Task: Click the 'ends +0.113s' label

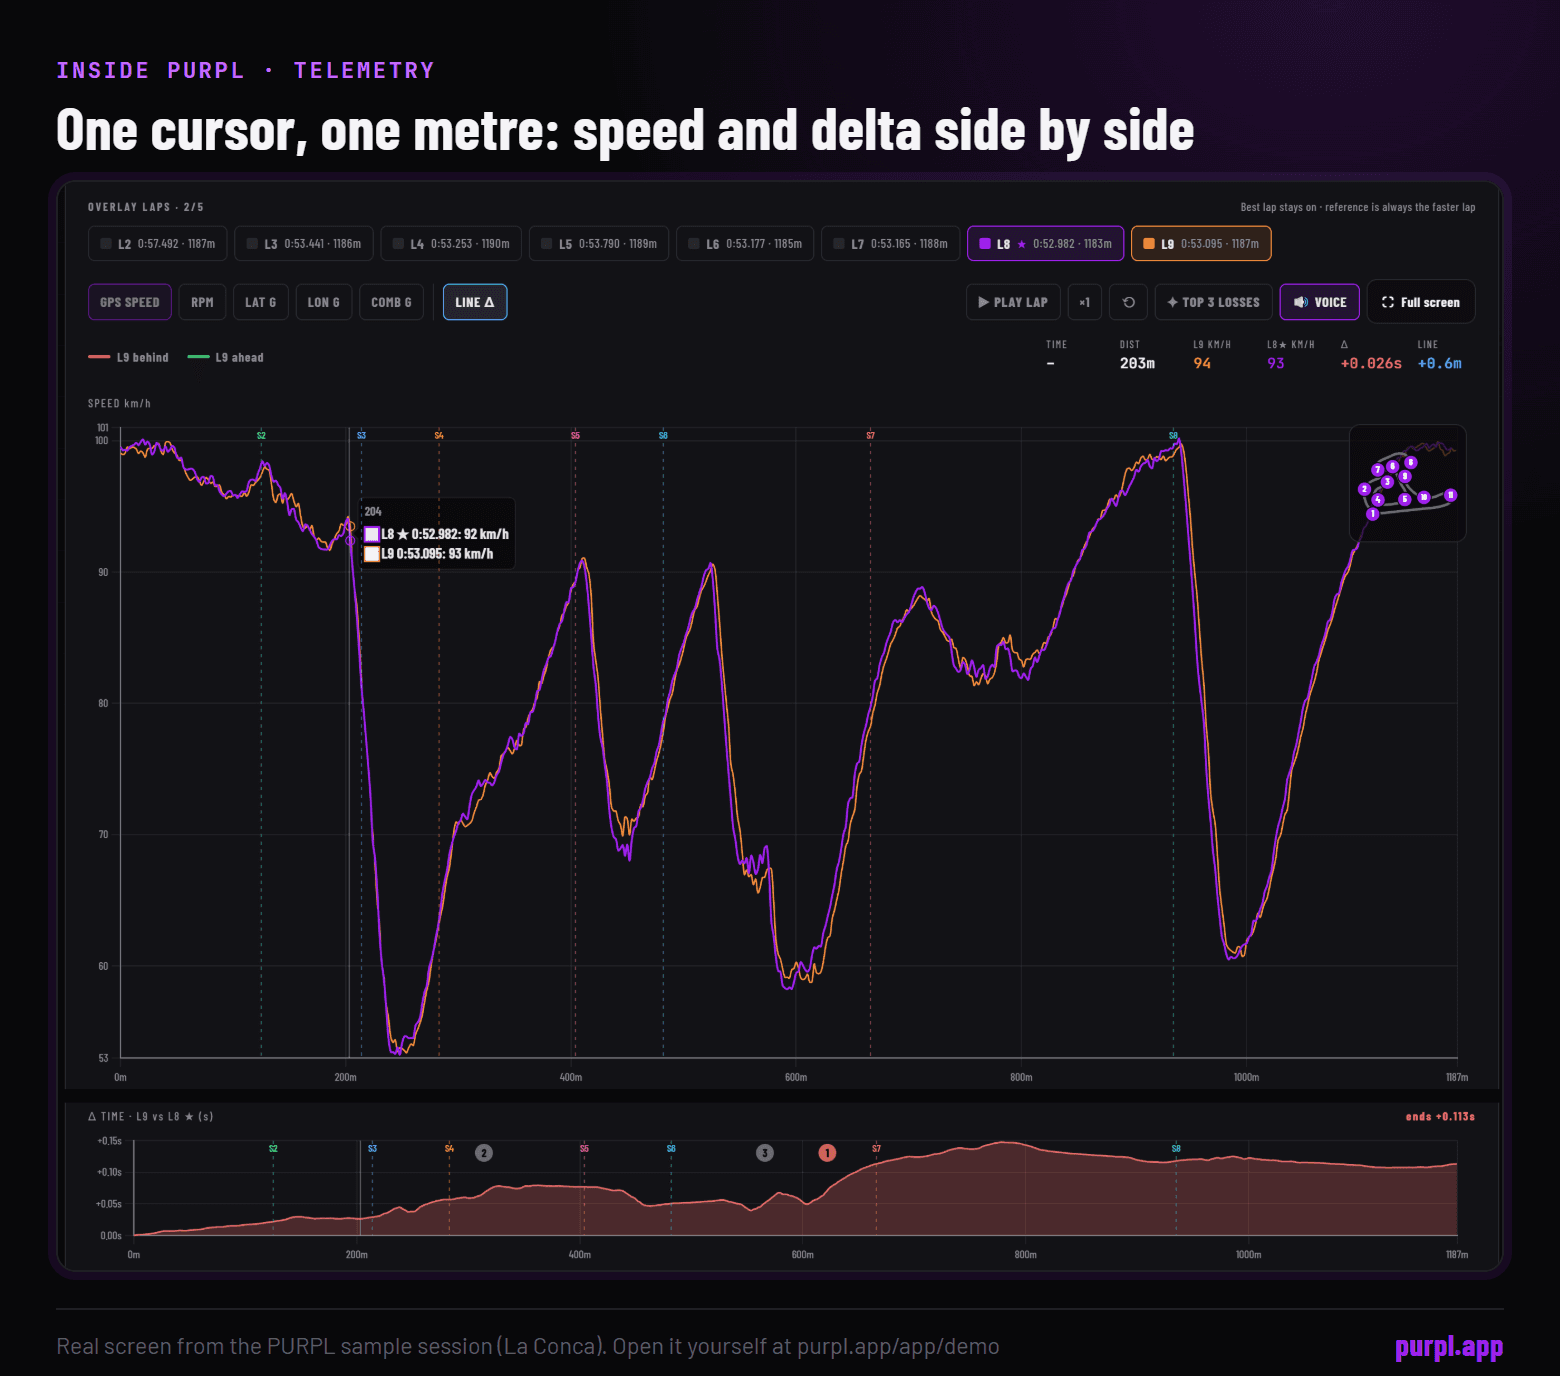Action: click(x=1440, y=1116)
